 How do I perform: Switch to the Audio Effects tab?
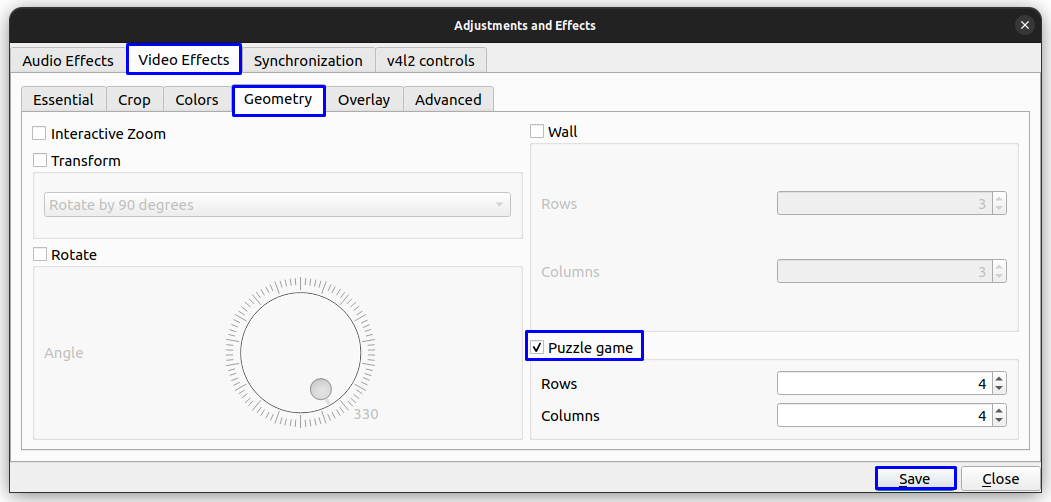68,61
